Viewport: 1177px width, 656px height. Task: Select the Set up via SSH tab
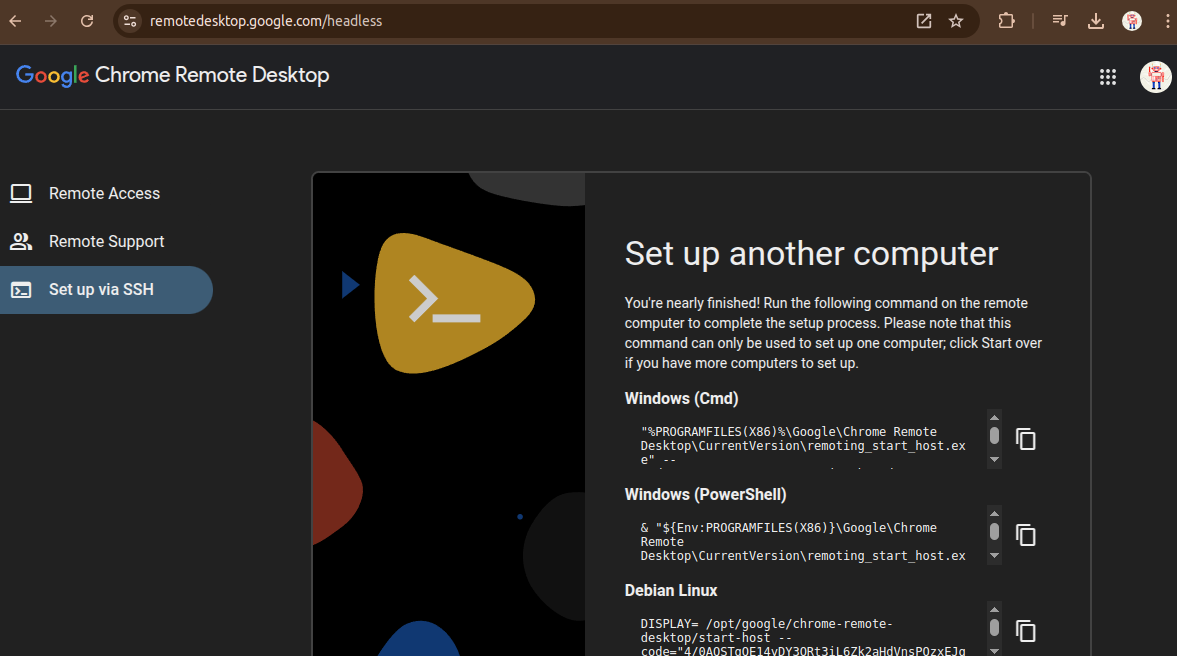click(106, 290)
